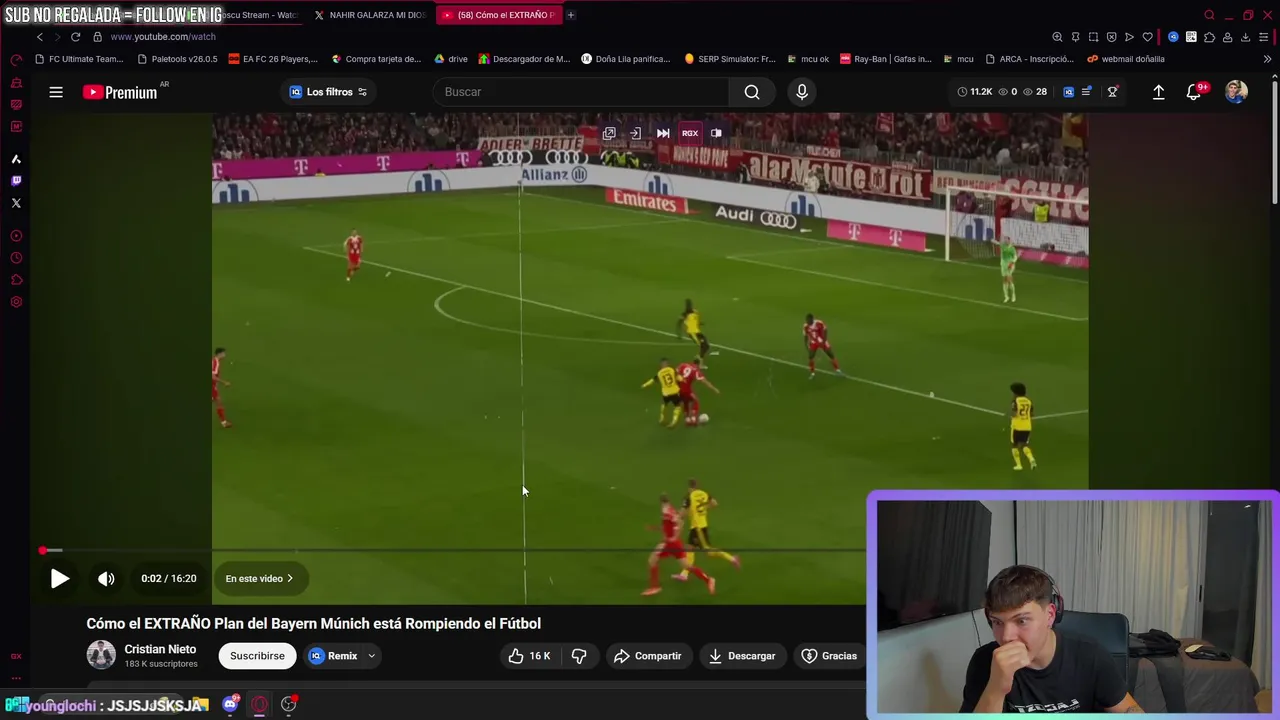The width and height of the screenshot is (1280, 720).
Task: Like the video showing 16 K
Action: tap(529, 656)
